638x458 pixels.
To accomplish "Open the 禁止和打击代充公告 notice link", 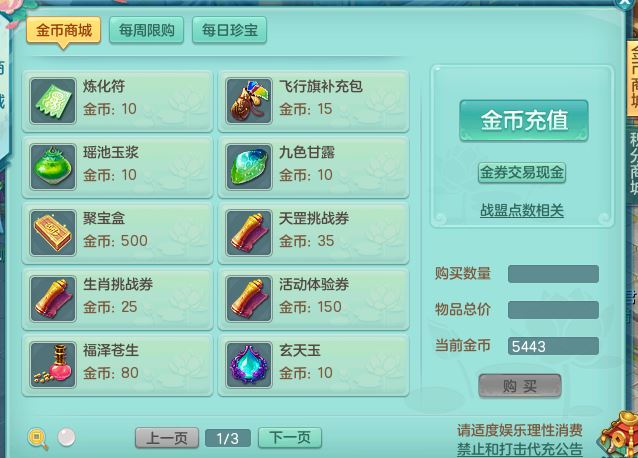I will click(520, 449).
